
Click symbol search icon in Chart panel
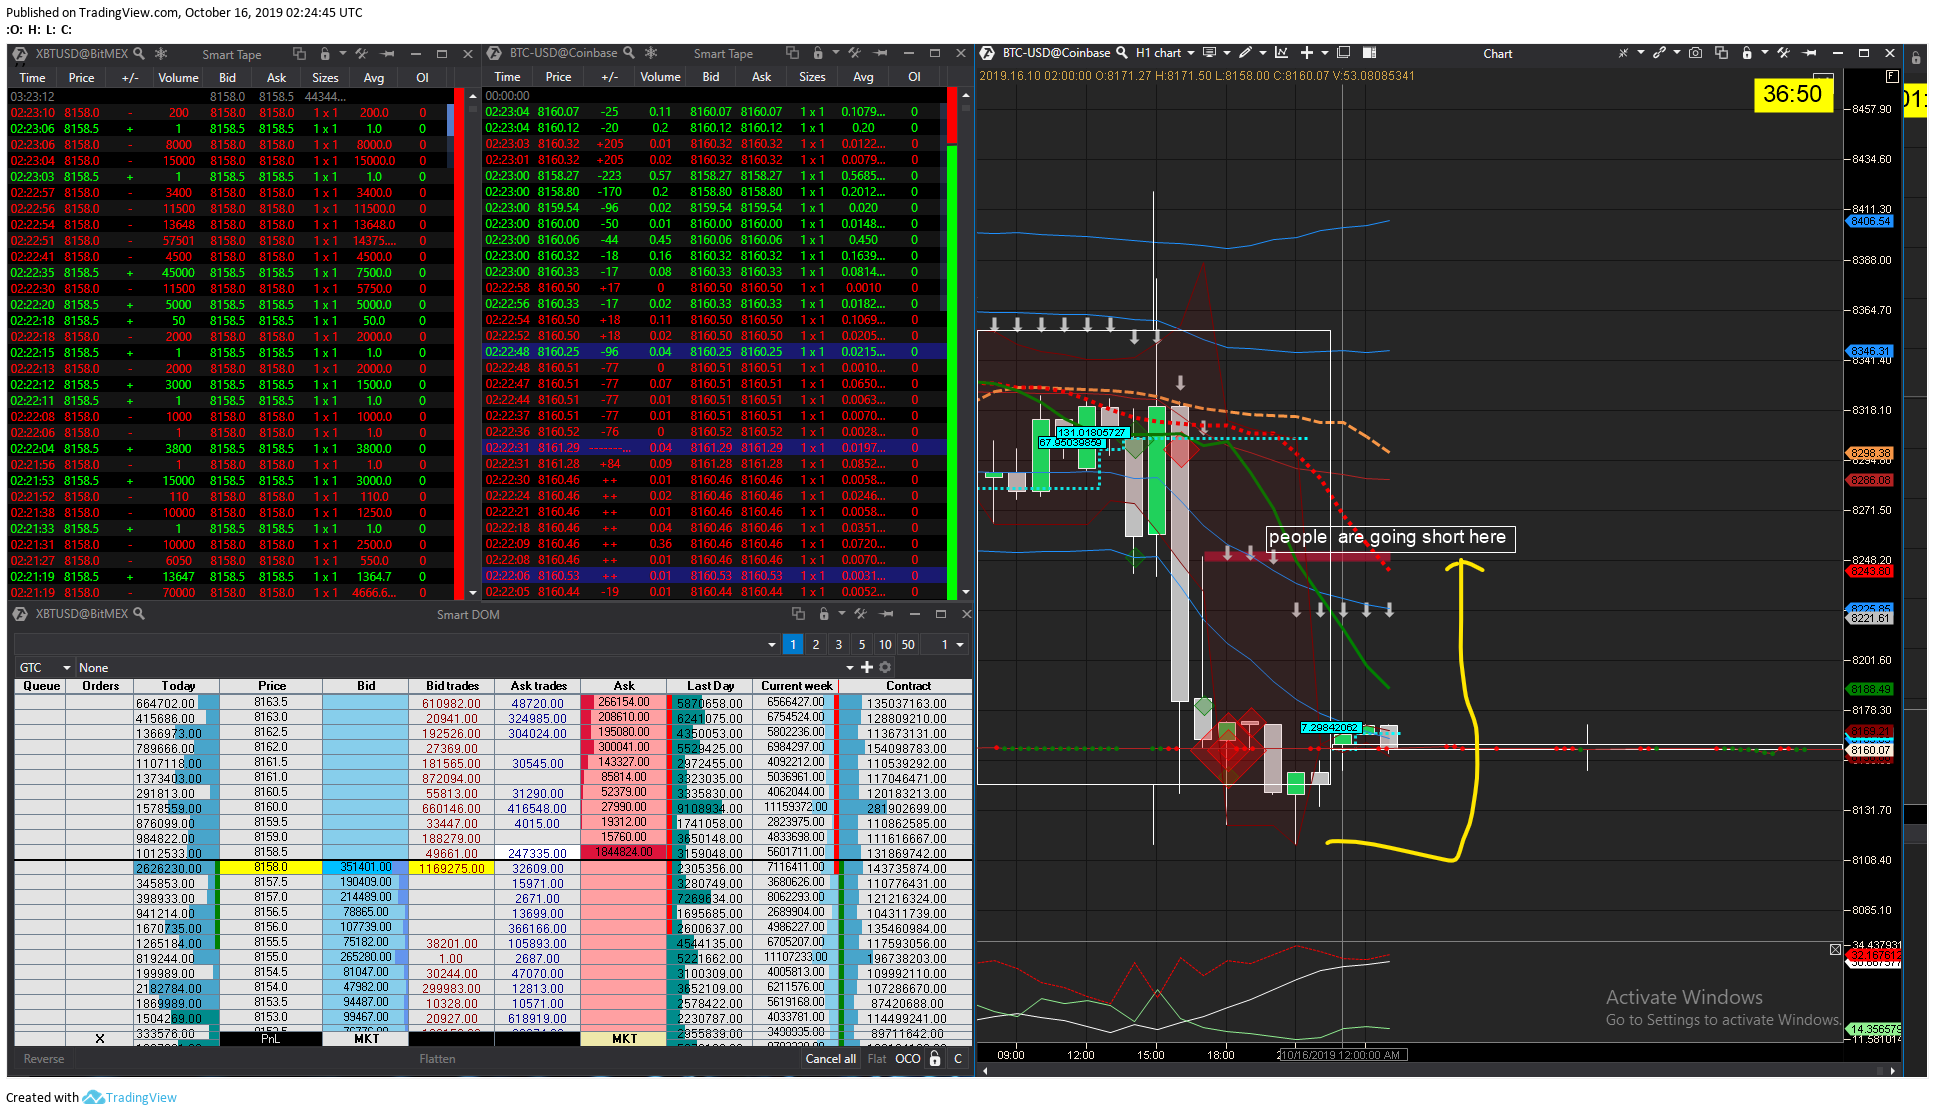pos(1122,53)
